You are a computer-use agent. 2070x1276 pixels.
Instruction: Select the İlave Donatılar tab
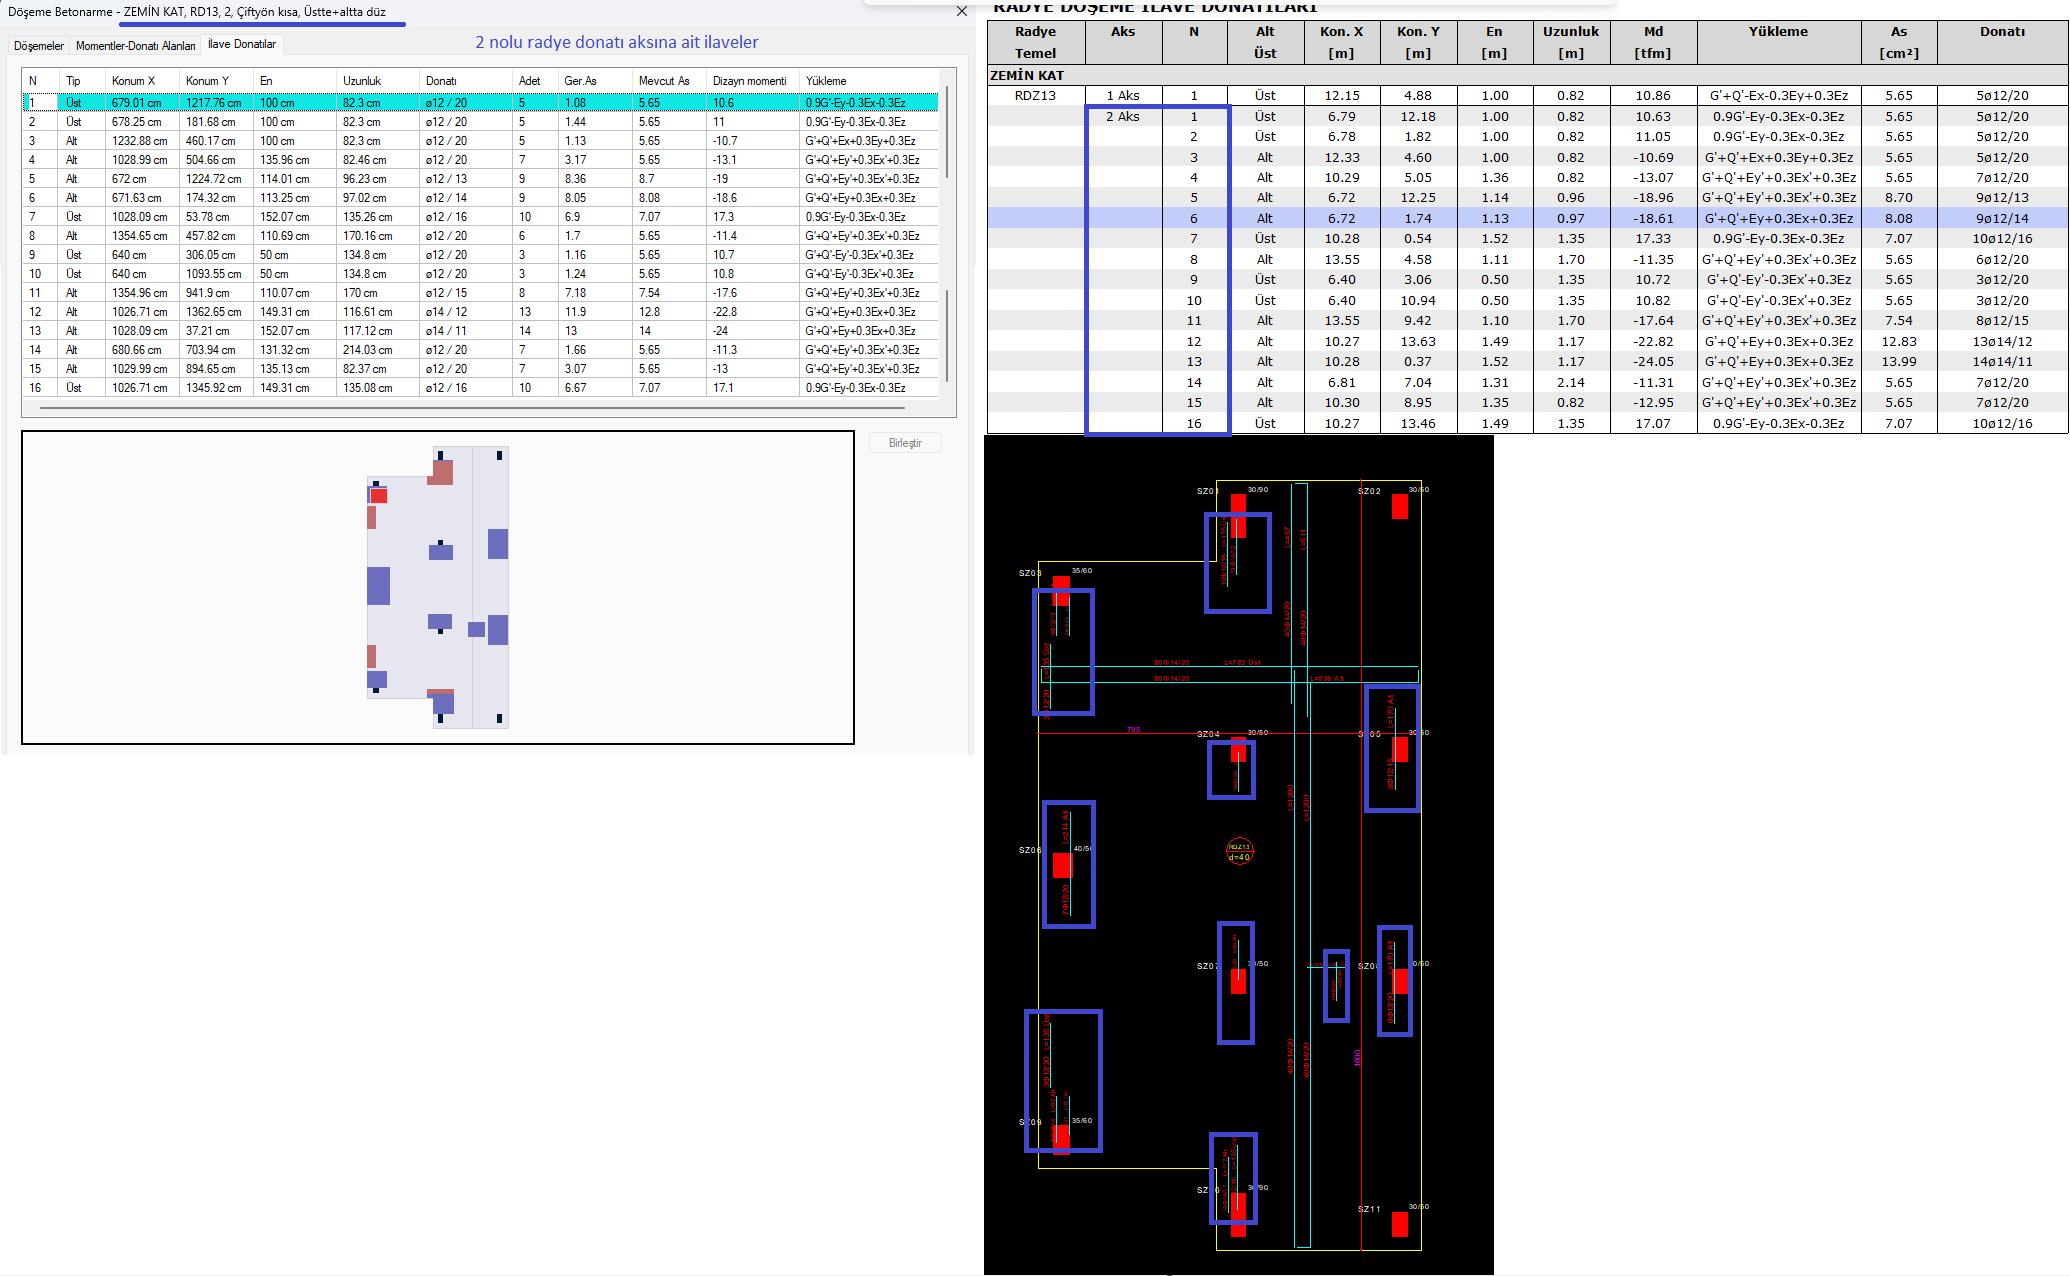[x=242, y=44]
